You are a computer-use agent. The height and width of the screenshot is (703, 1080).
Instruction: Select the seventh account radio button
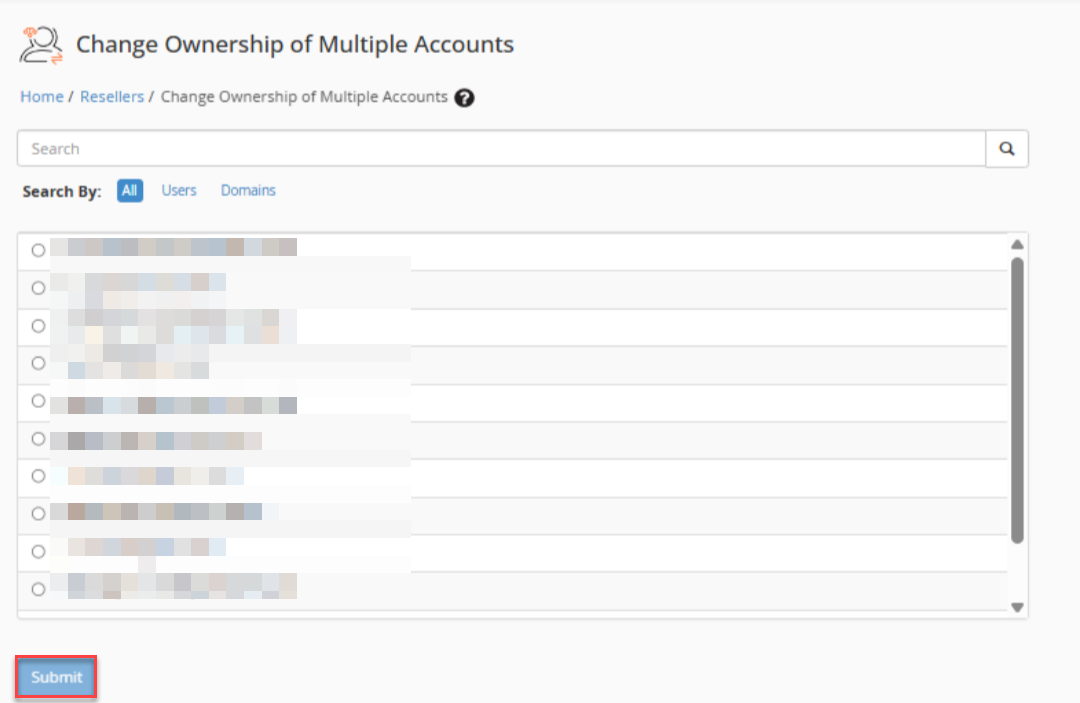pyautogui.click(x=39, y=476)
